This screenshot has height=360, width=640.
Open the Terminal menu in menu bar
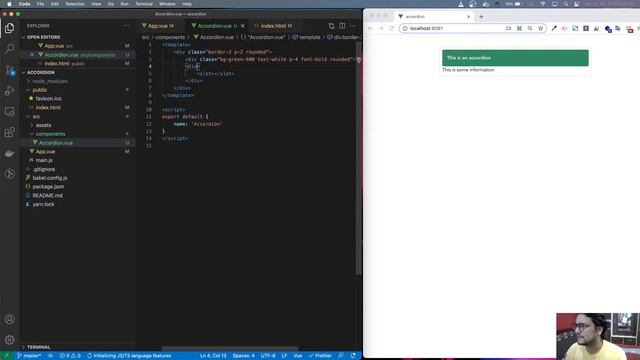point(144,4)
